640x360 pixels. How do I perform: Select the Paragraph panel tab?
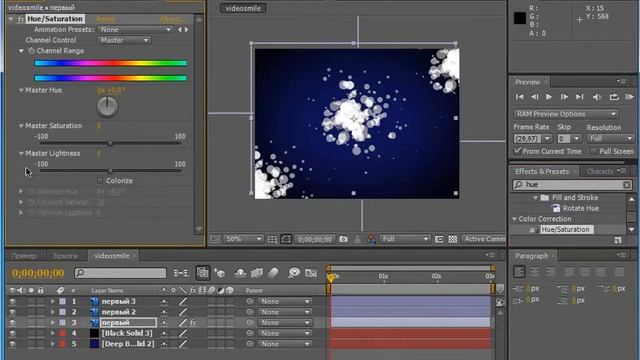pos(531,256)
